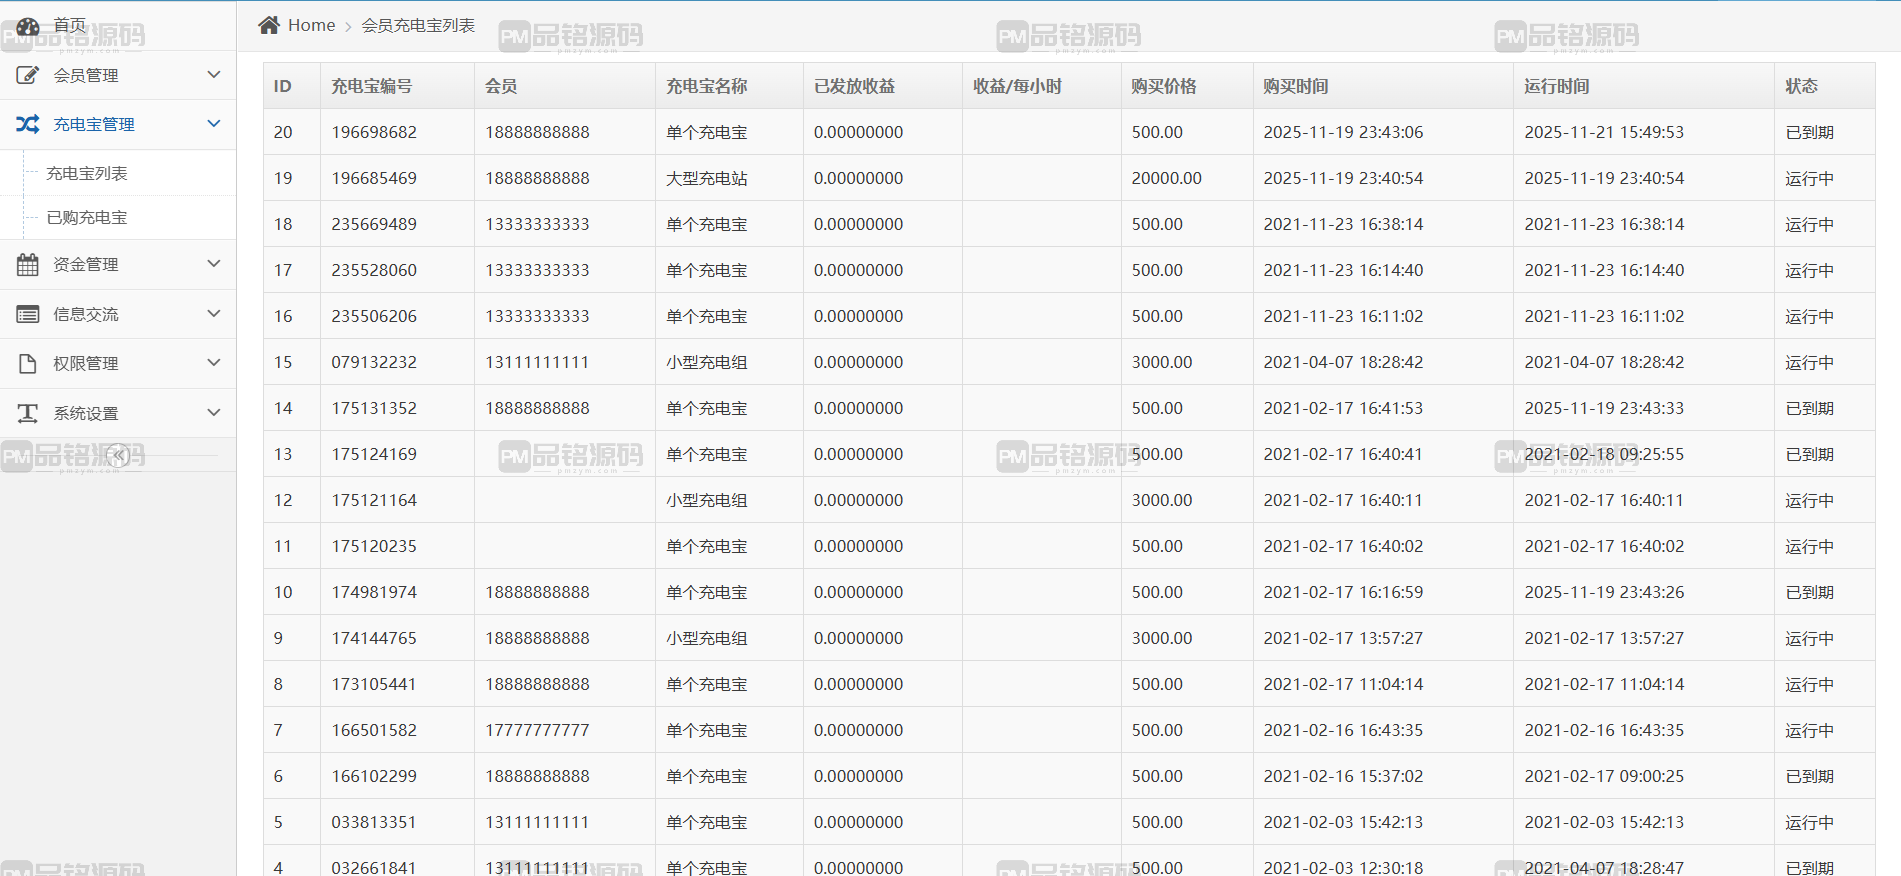Click the Home house icon in breadcrumb
1901x876 pixels.
[269, 25]
